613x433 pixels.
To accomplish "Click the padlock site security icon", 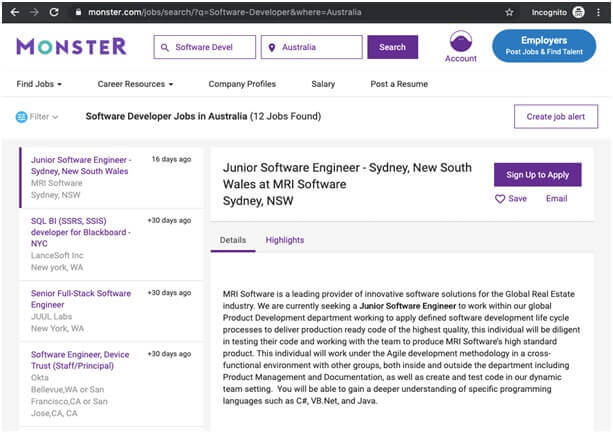I will tap(78, 12).
